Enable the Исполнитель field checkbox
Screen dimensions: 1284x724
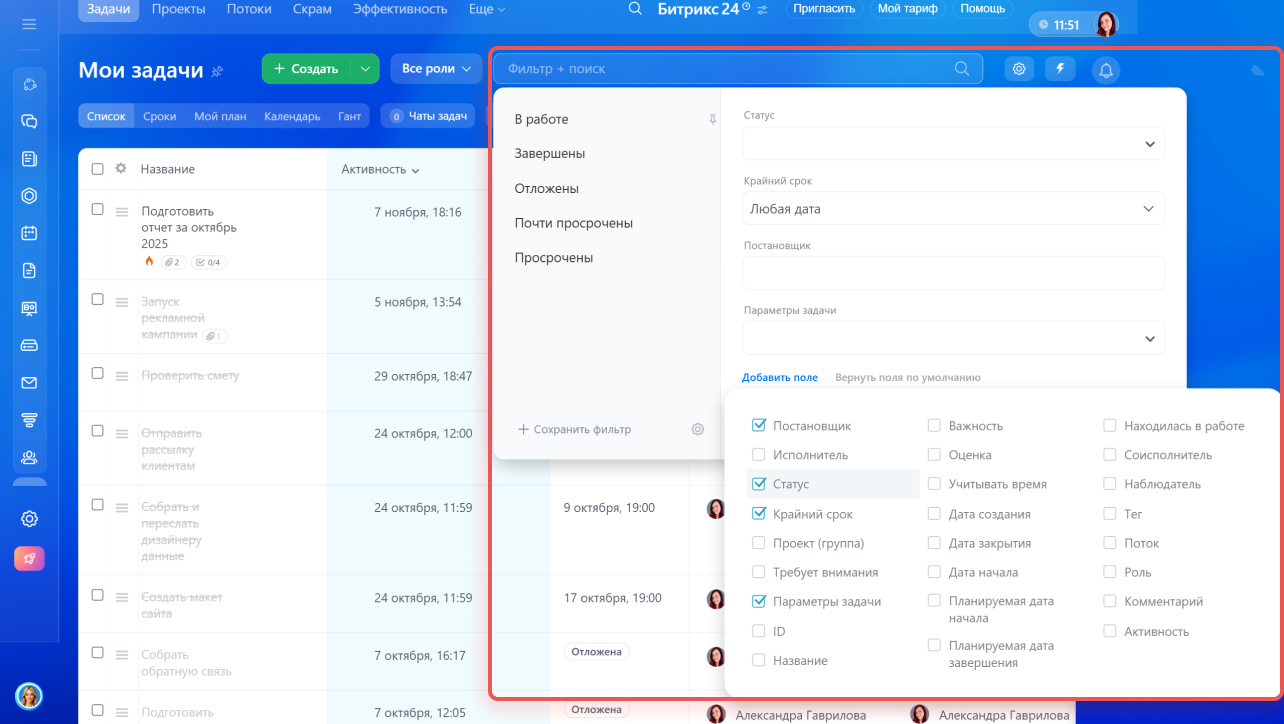coord(758,455)
